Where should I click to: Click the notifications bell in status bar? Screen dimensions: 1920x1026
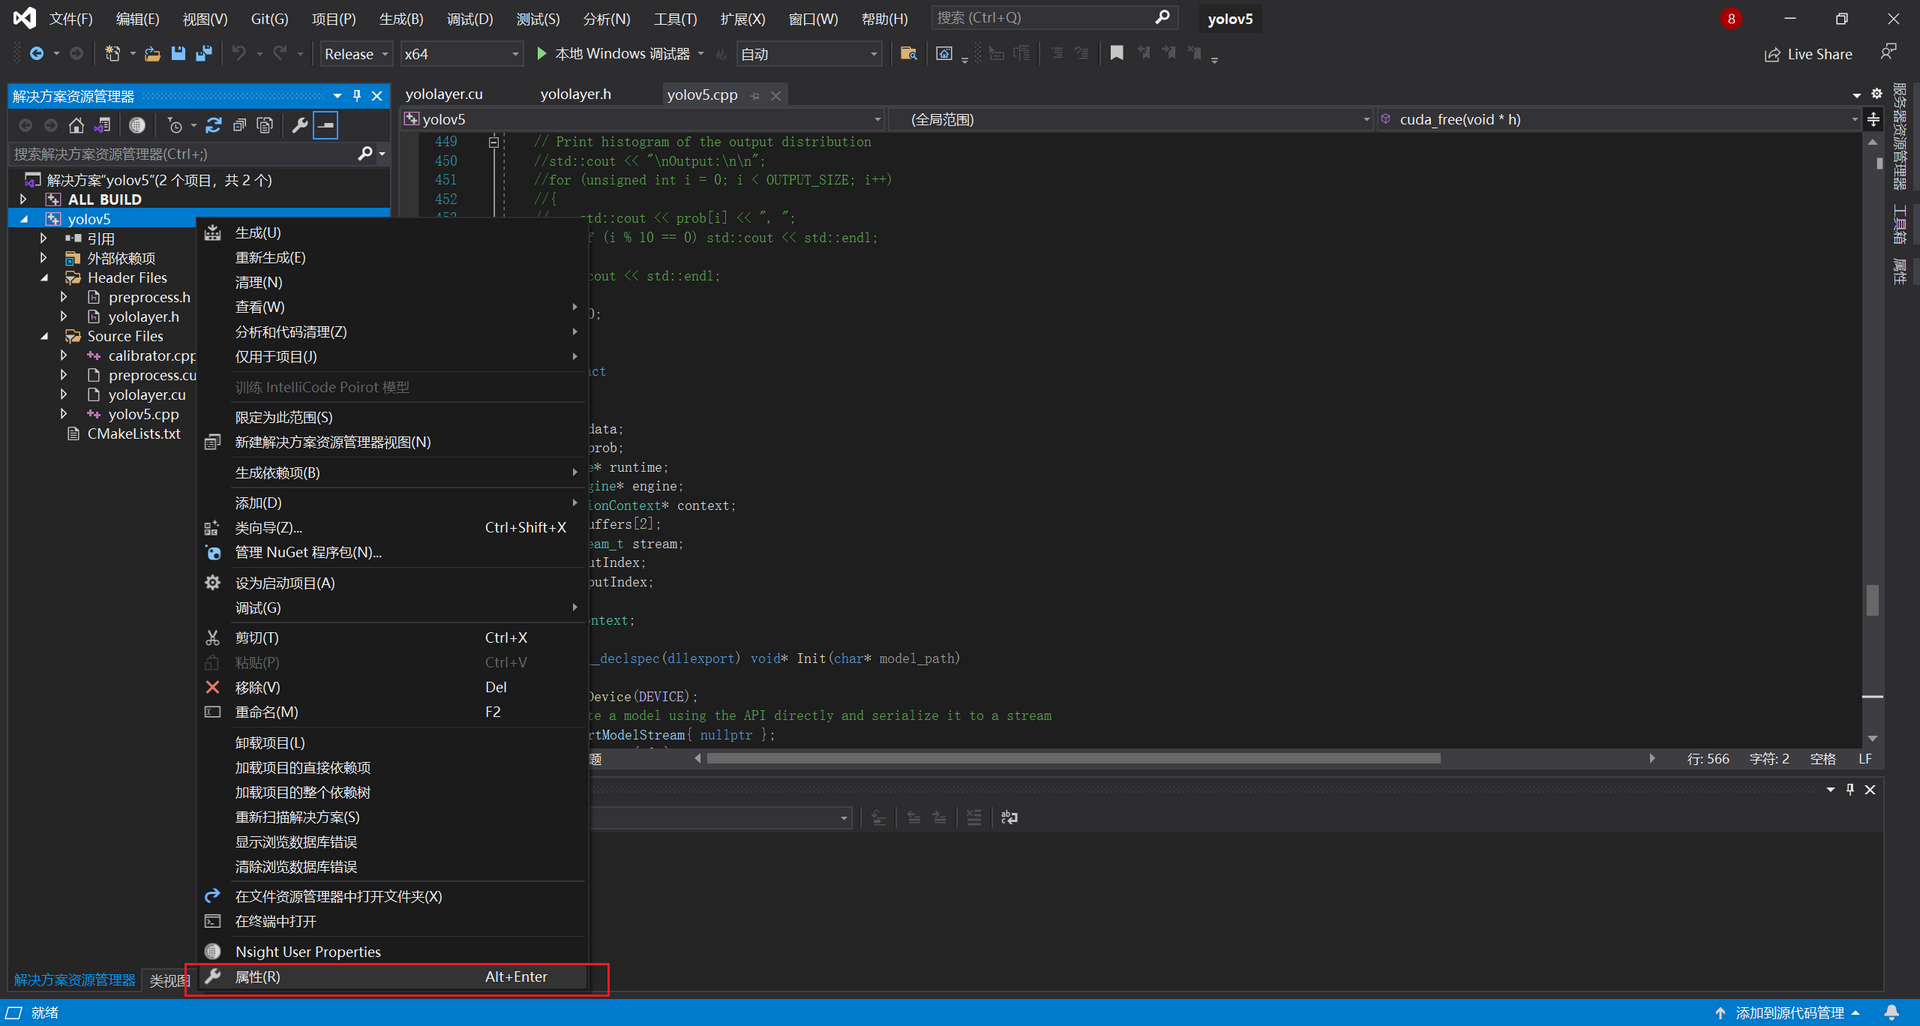click(1891, 1012)
